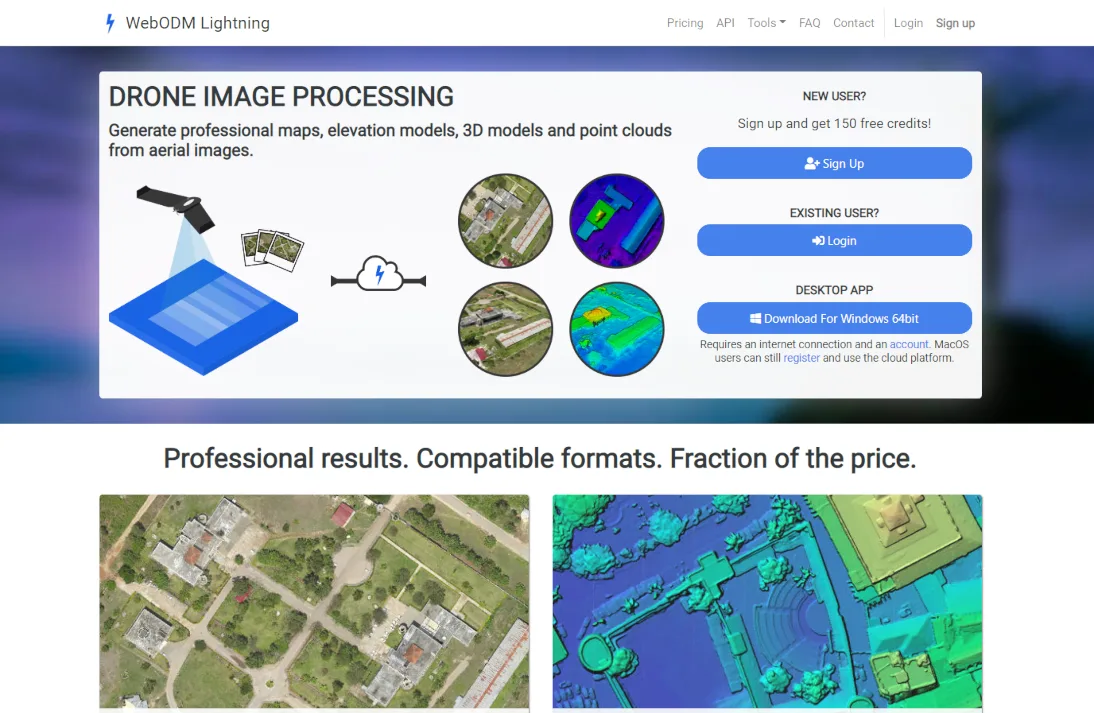Click 'Sign up and get 150 free credits!' text
Screen dimensions: 1094x713
[x=834, y=123]
